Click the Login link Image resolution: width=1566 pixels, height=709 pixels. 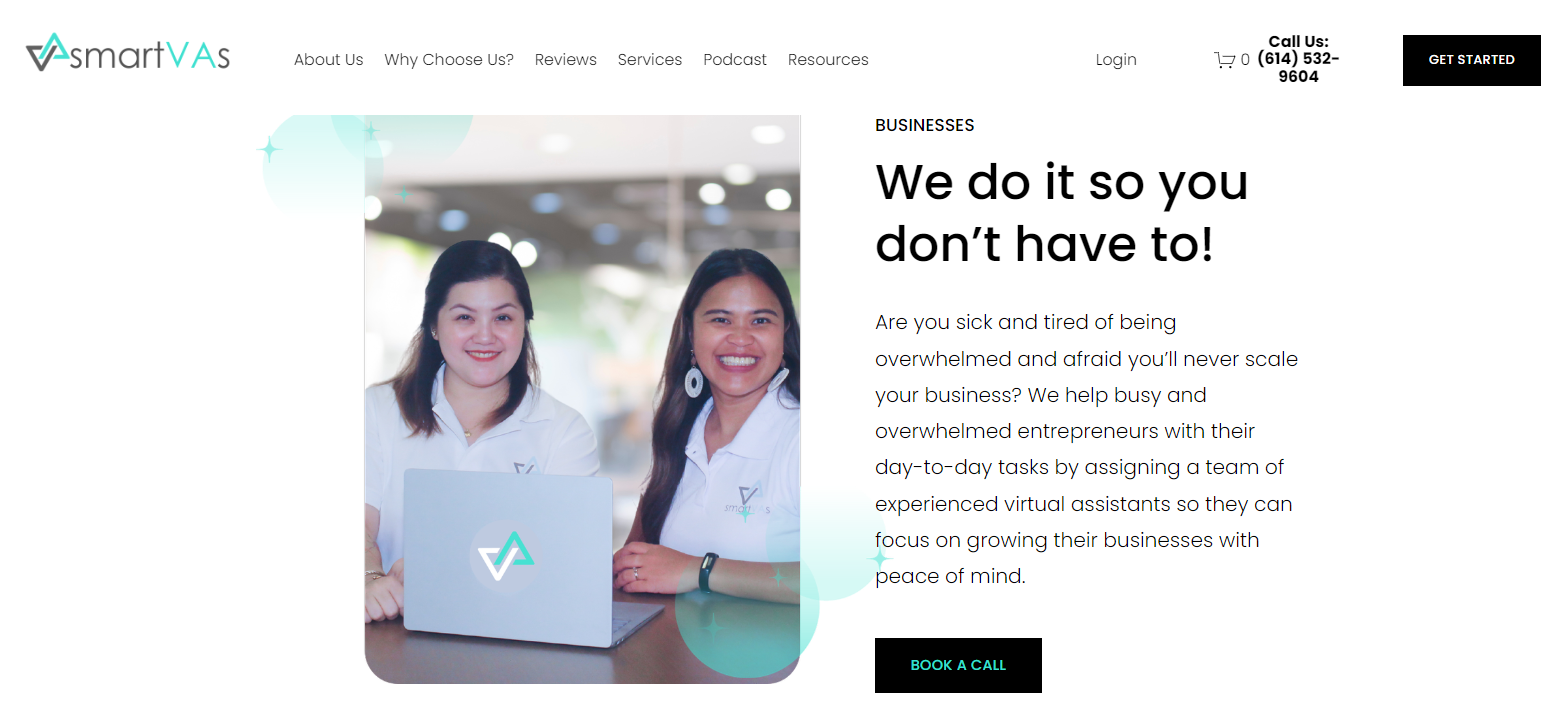[1116, 60]
